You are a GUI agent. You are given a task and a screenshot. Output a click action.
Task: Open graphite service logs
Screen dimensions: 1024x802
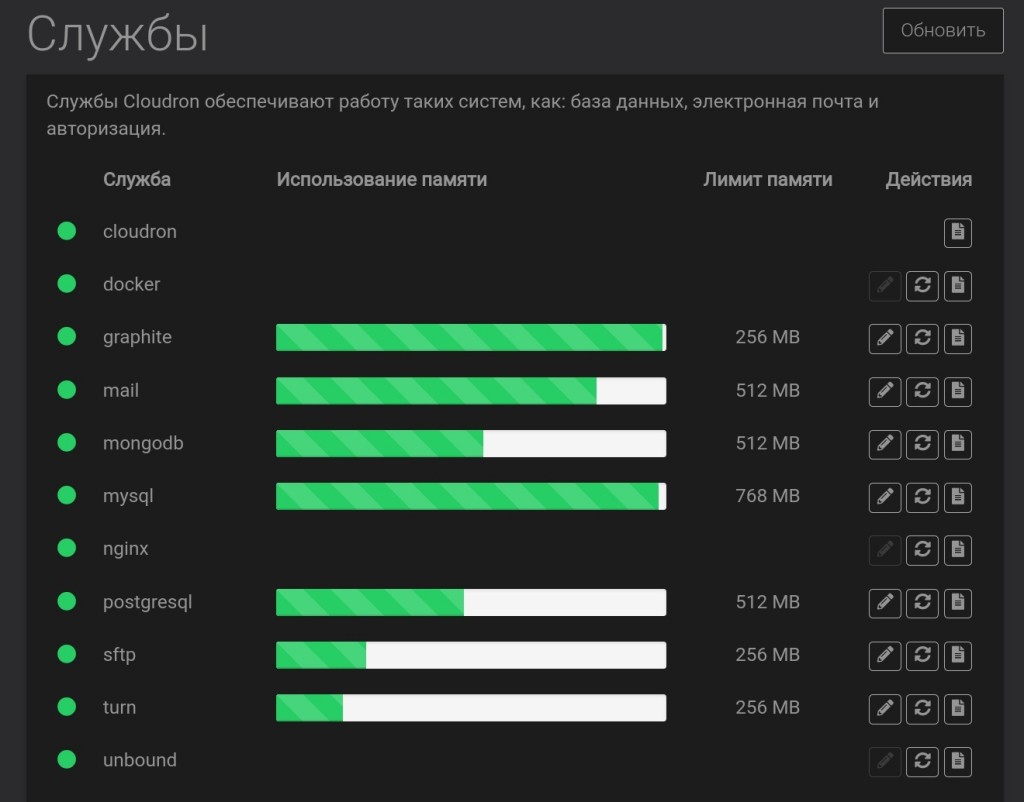(x=957, y=339)
